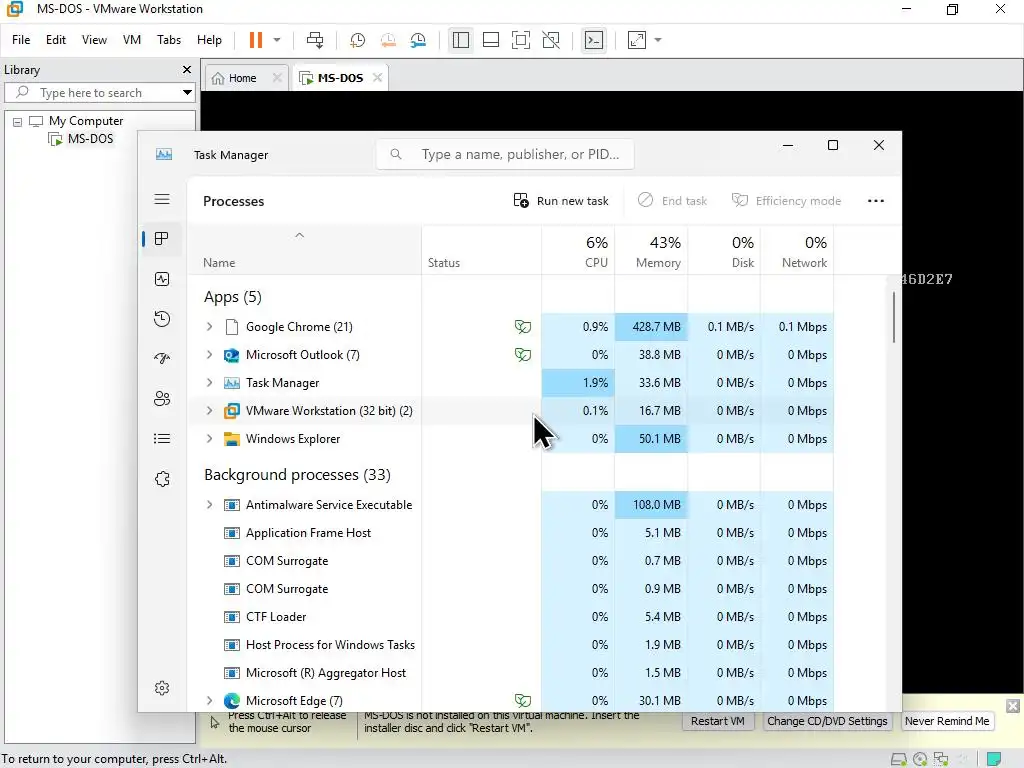Expand the Microsoft Edge (7) process group
1024x768 pixels.
[209, 701]
